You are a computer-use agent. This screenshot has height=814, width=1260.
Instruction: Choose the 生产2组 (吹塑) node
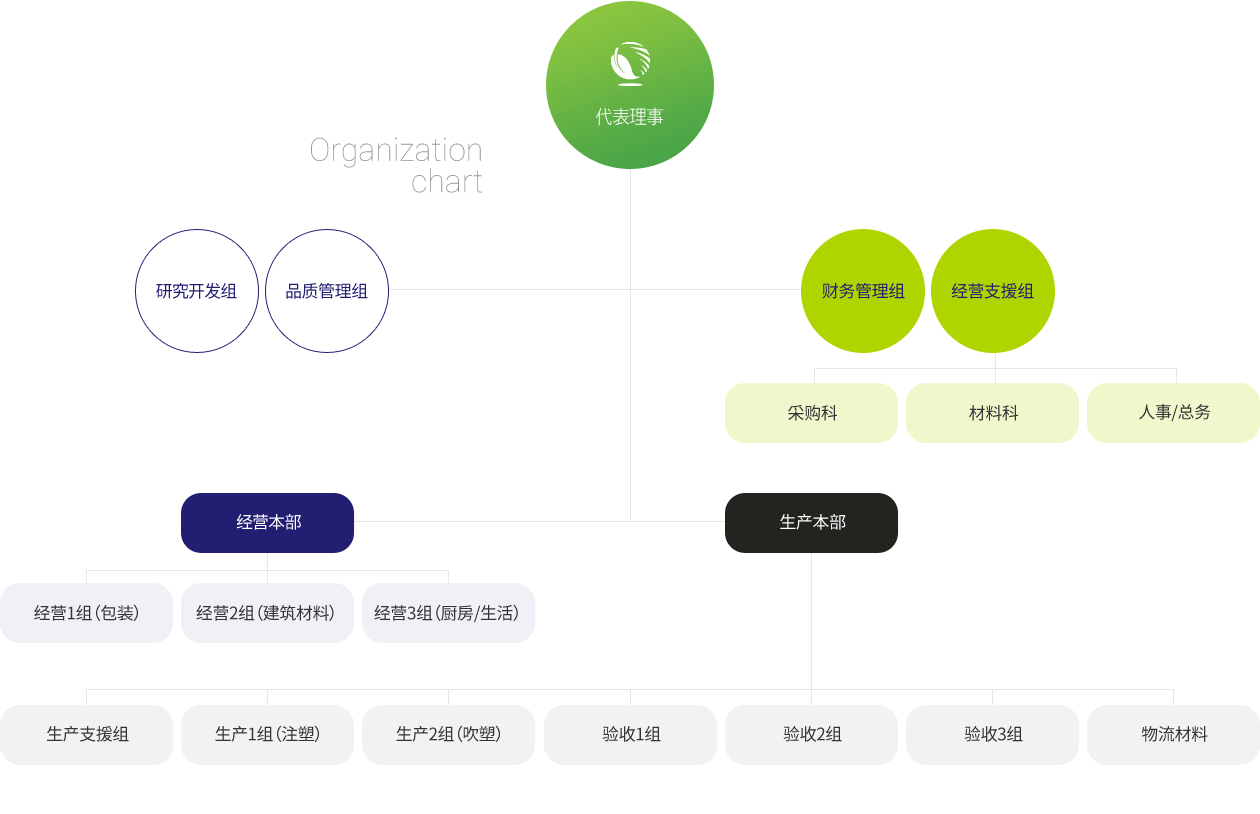[x=448, y=735]
